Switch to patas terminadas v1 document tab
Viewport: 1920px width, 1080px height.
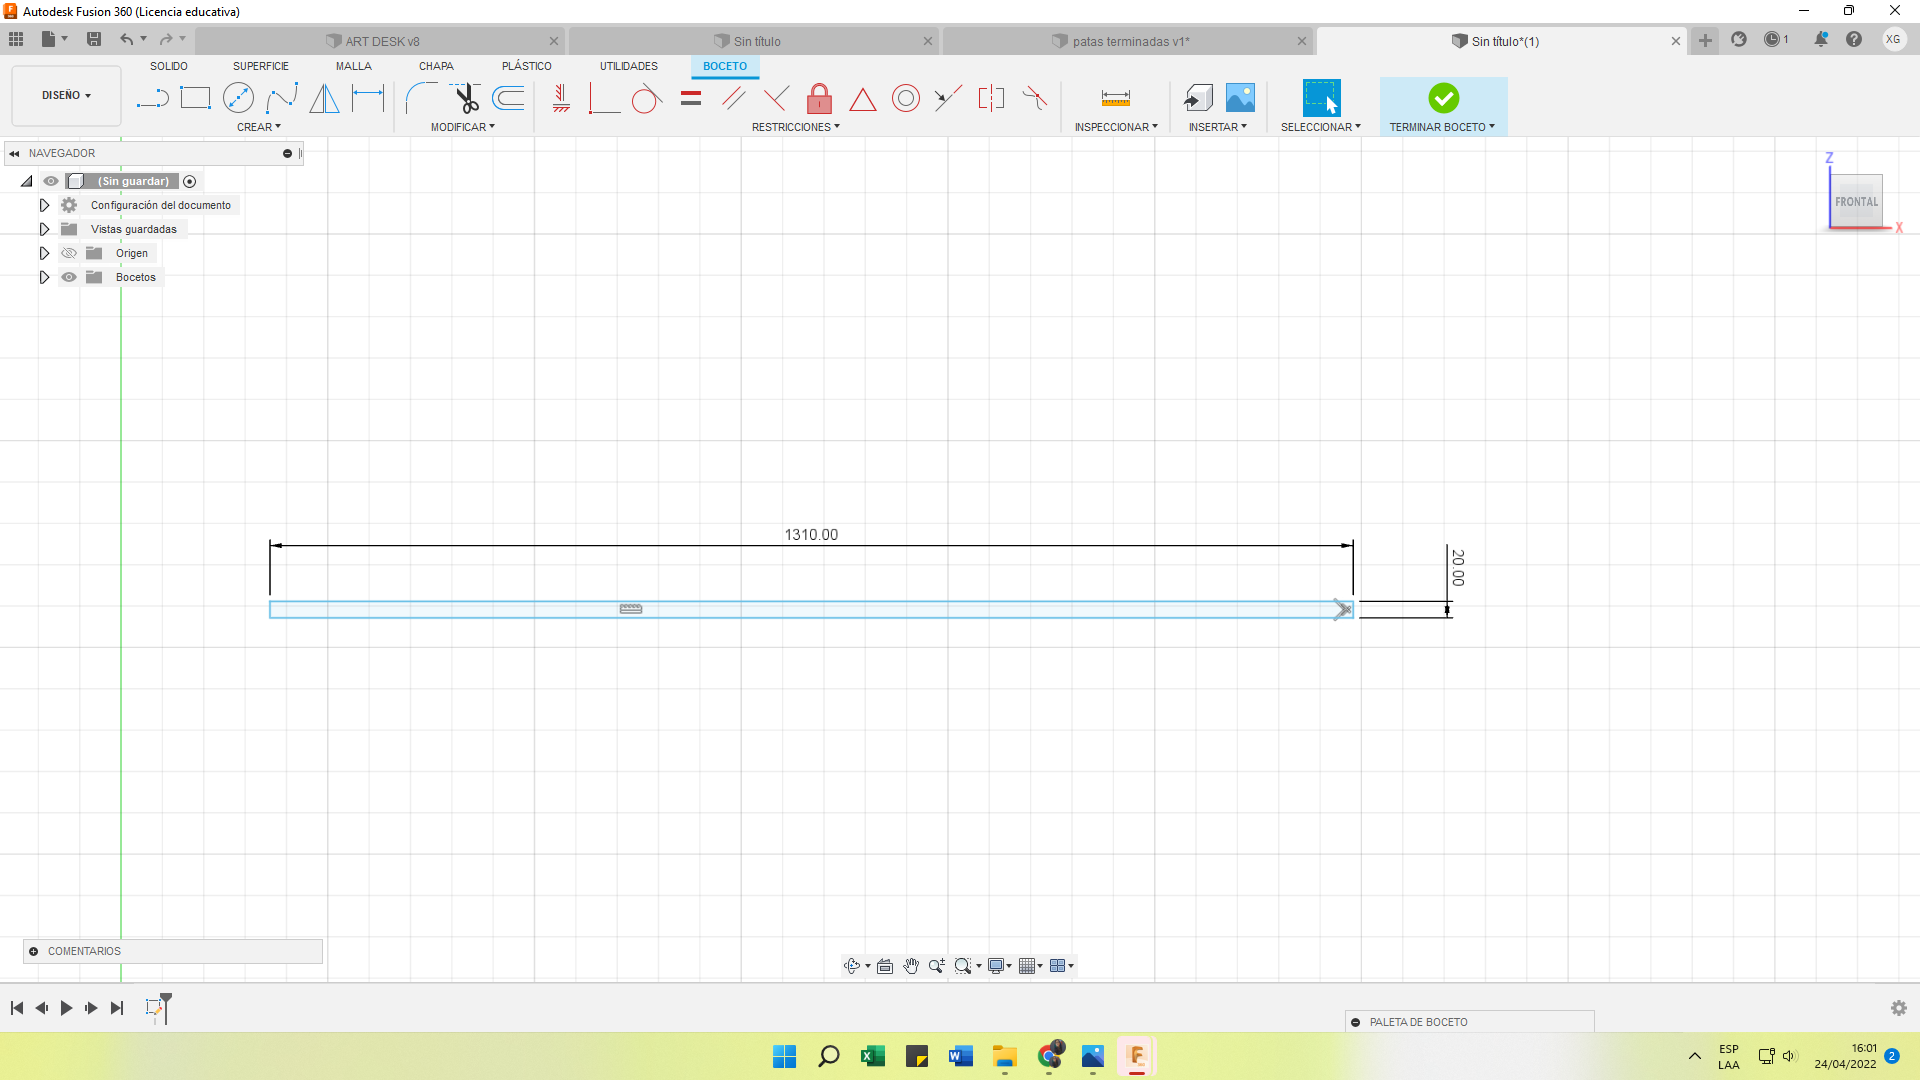point(1130,41)
